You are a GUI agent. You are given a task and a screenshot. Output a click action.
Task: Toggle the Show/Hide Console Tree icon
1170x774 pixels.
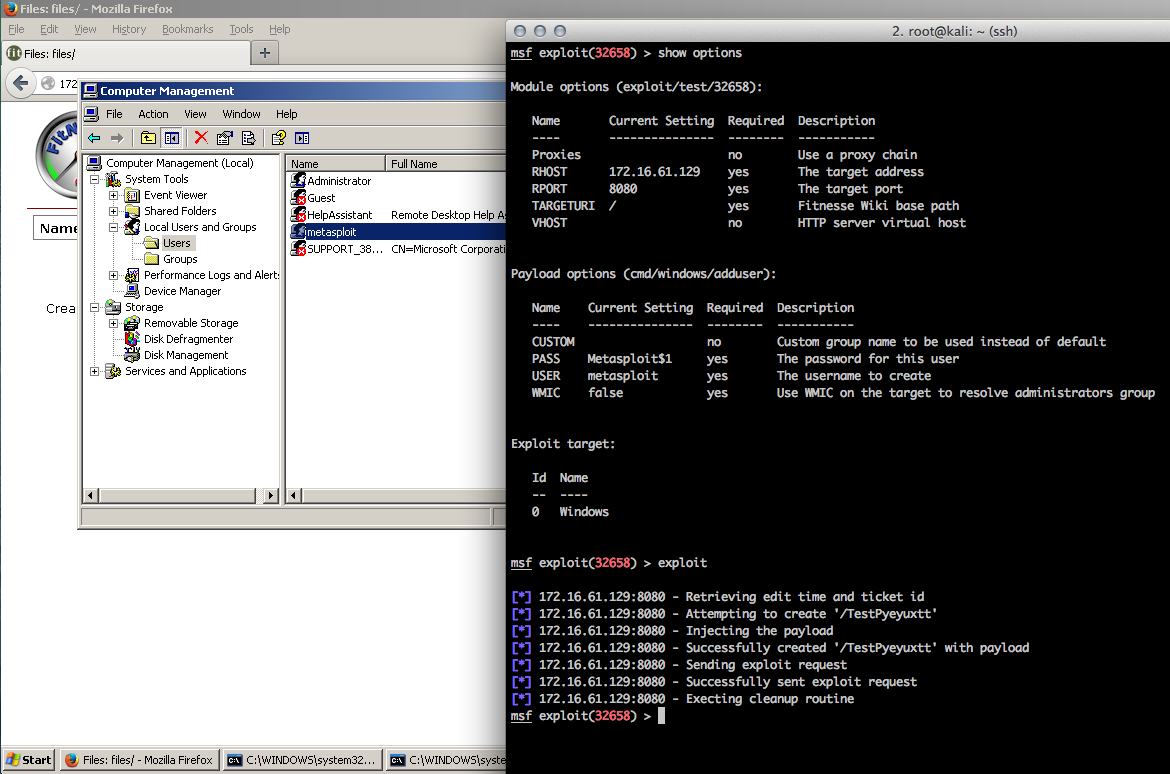click(172, 138)
